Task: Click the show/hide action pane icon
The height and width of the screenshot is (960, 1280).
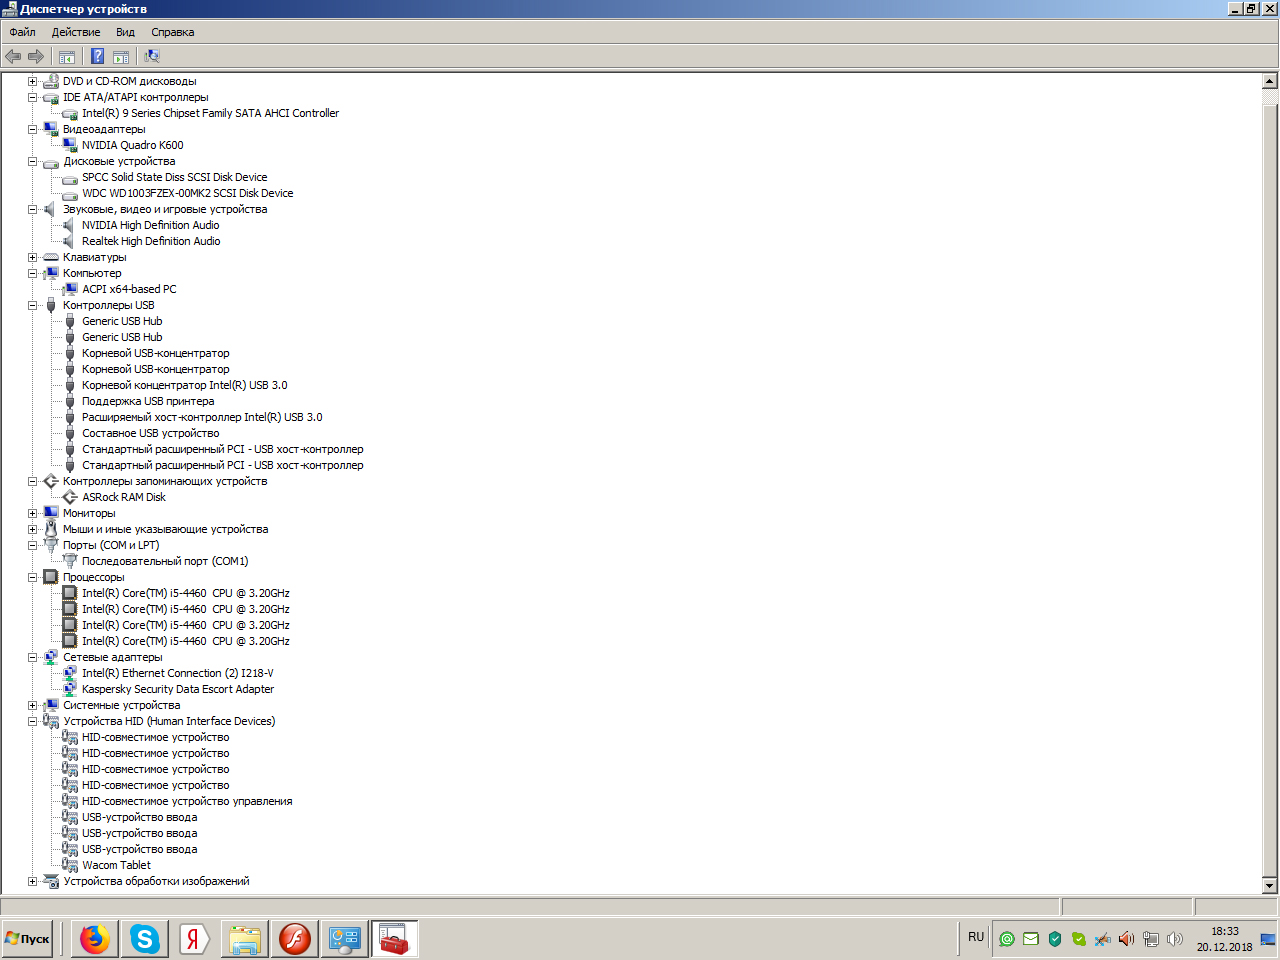Action: click(x=121, y=56)
